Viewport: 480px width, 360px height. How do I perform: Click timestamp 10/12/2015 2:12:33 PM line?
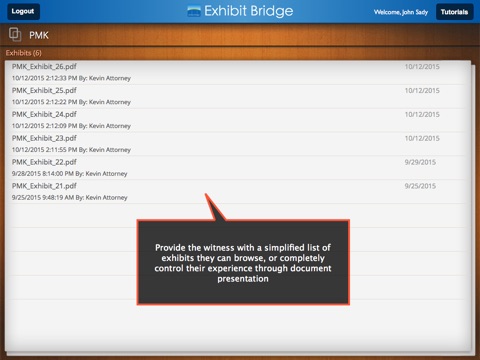pos(71,78)
